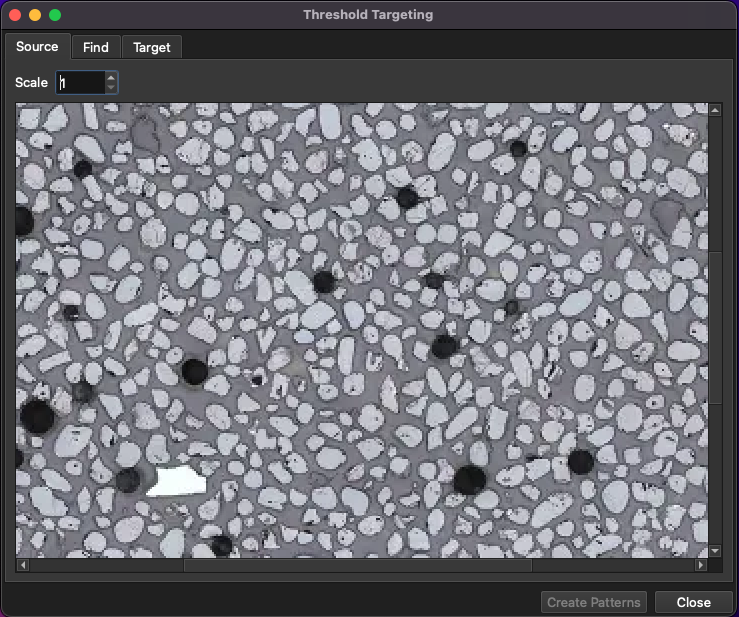Switch to the Source tab

coord(37,47)
